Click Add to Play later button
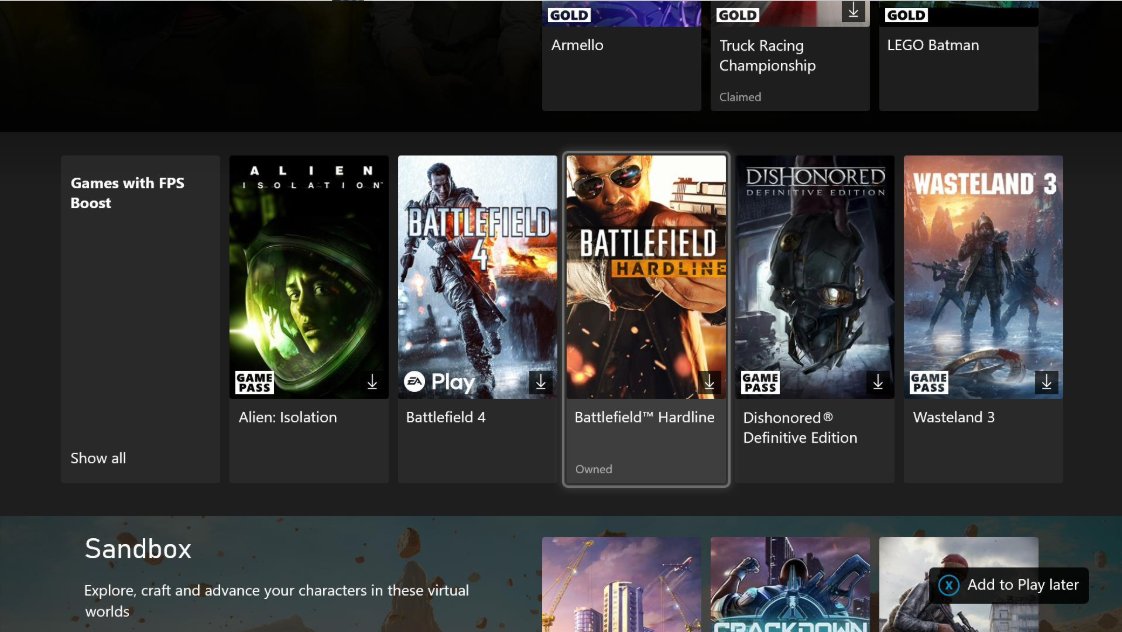Screen dimensions: 1122x632 click(1009, 585)
